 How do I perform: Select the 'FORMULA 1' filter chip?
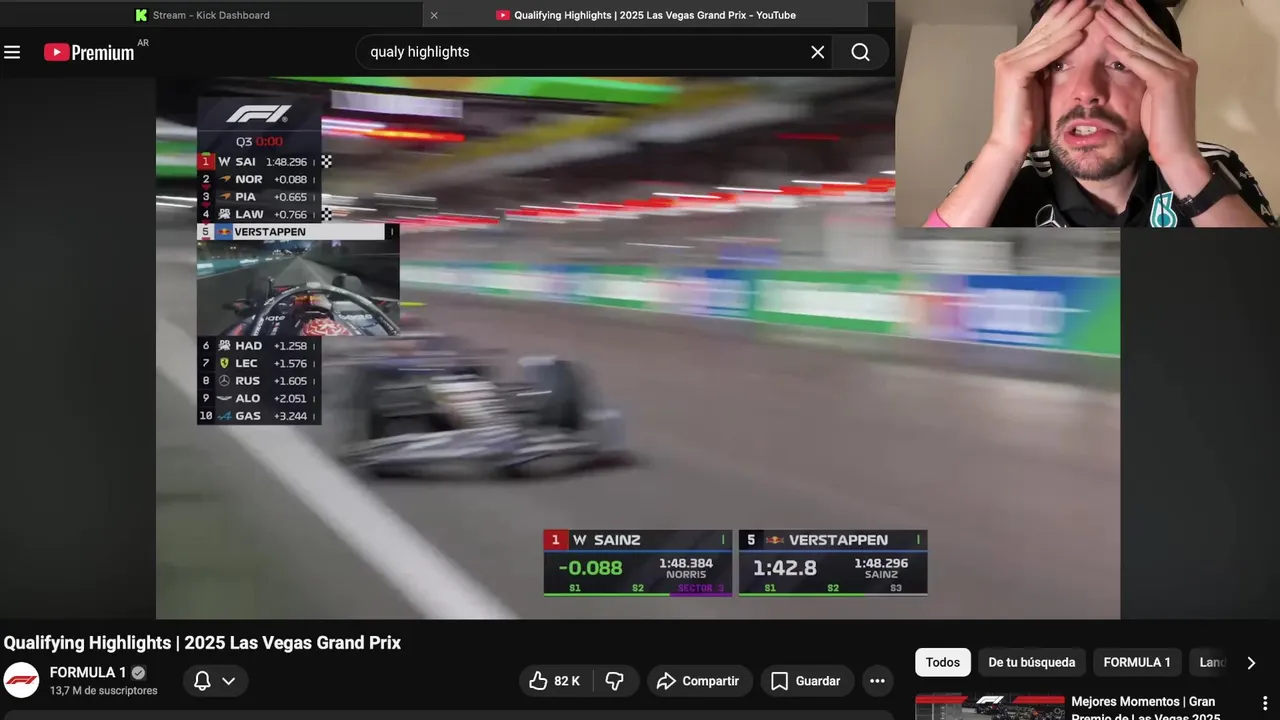(x=1137, y=662)
